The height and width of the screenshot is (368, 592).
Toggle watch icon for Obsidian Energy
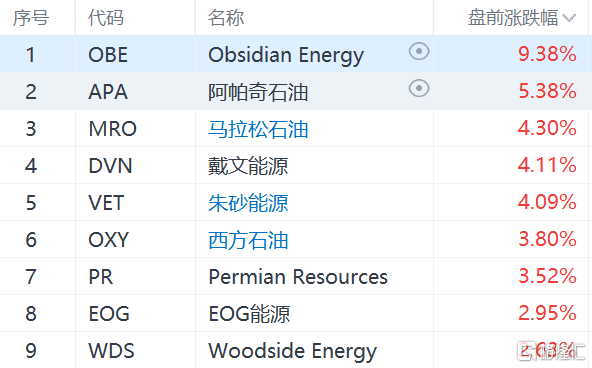coord(419,51)
